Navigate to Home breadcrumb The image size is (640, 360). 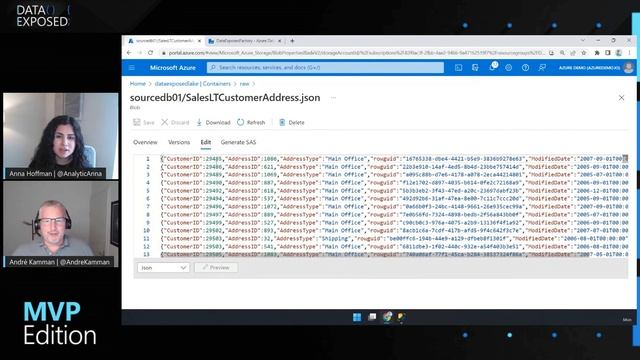pos(138,84)
